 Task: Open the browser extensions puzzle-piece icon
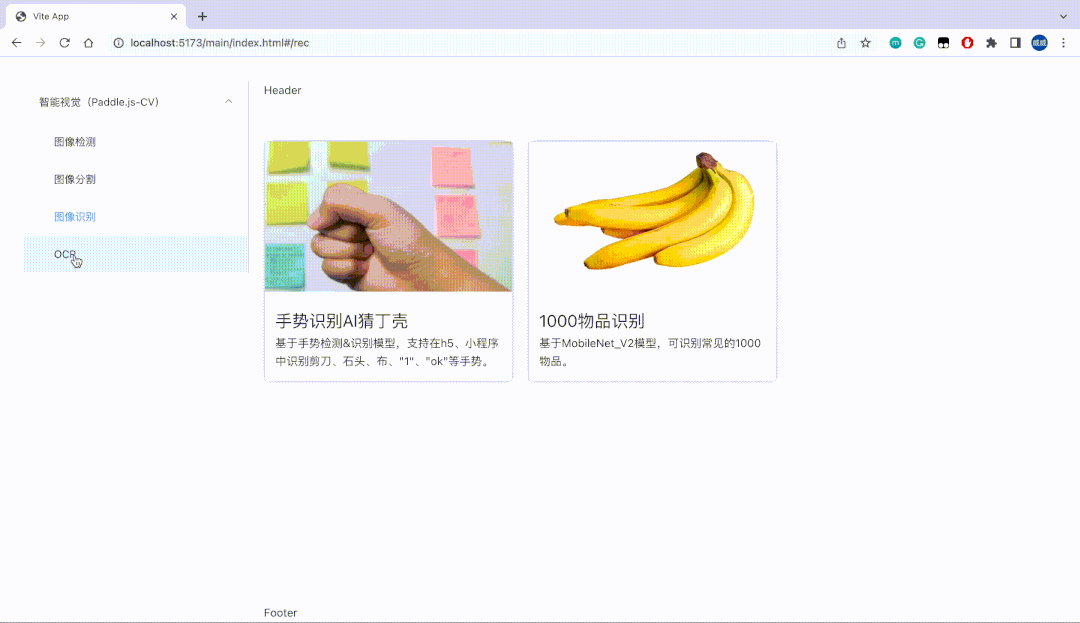pos(991,43)
